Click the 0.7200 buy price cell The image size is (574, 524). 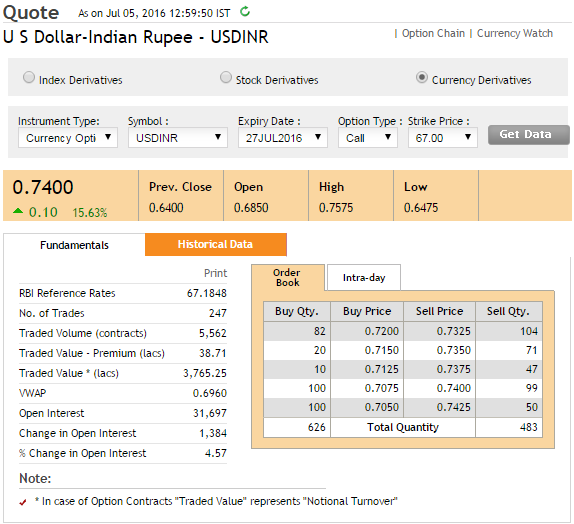pos(367,331)
